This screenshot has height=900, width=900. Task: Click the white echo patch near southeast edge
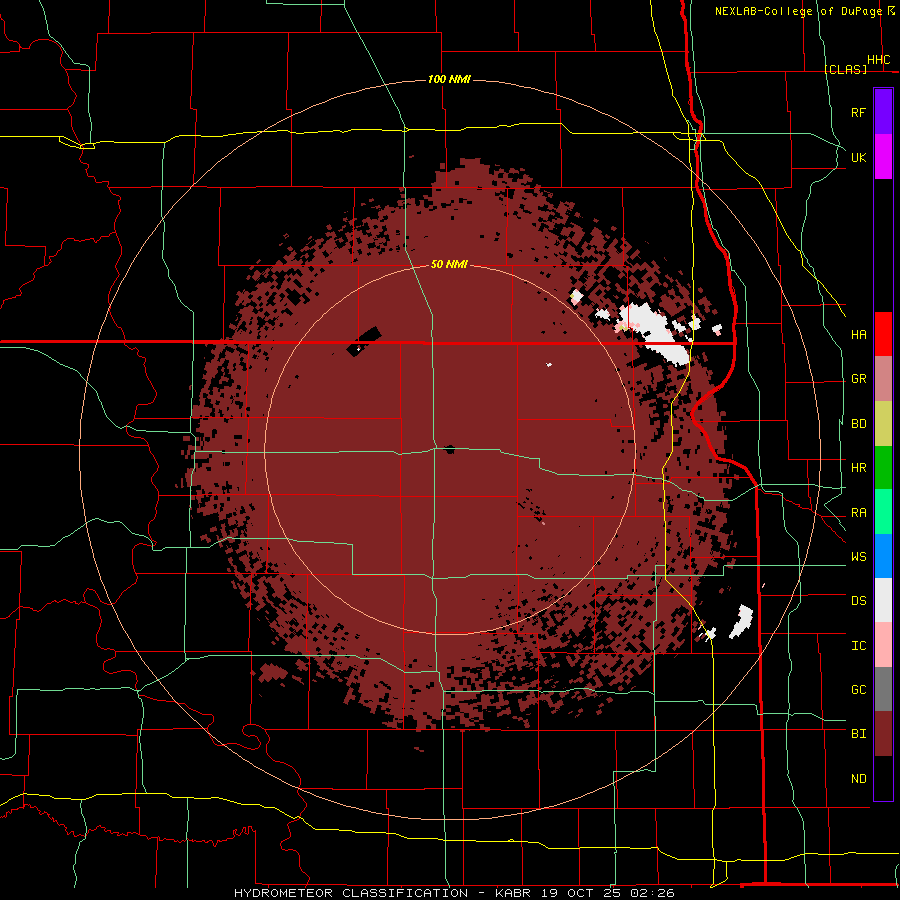click(x=741, y=621)
